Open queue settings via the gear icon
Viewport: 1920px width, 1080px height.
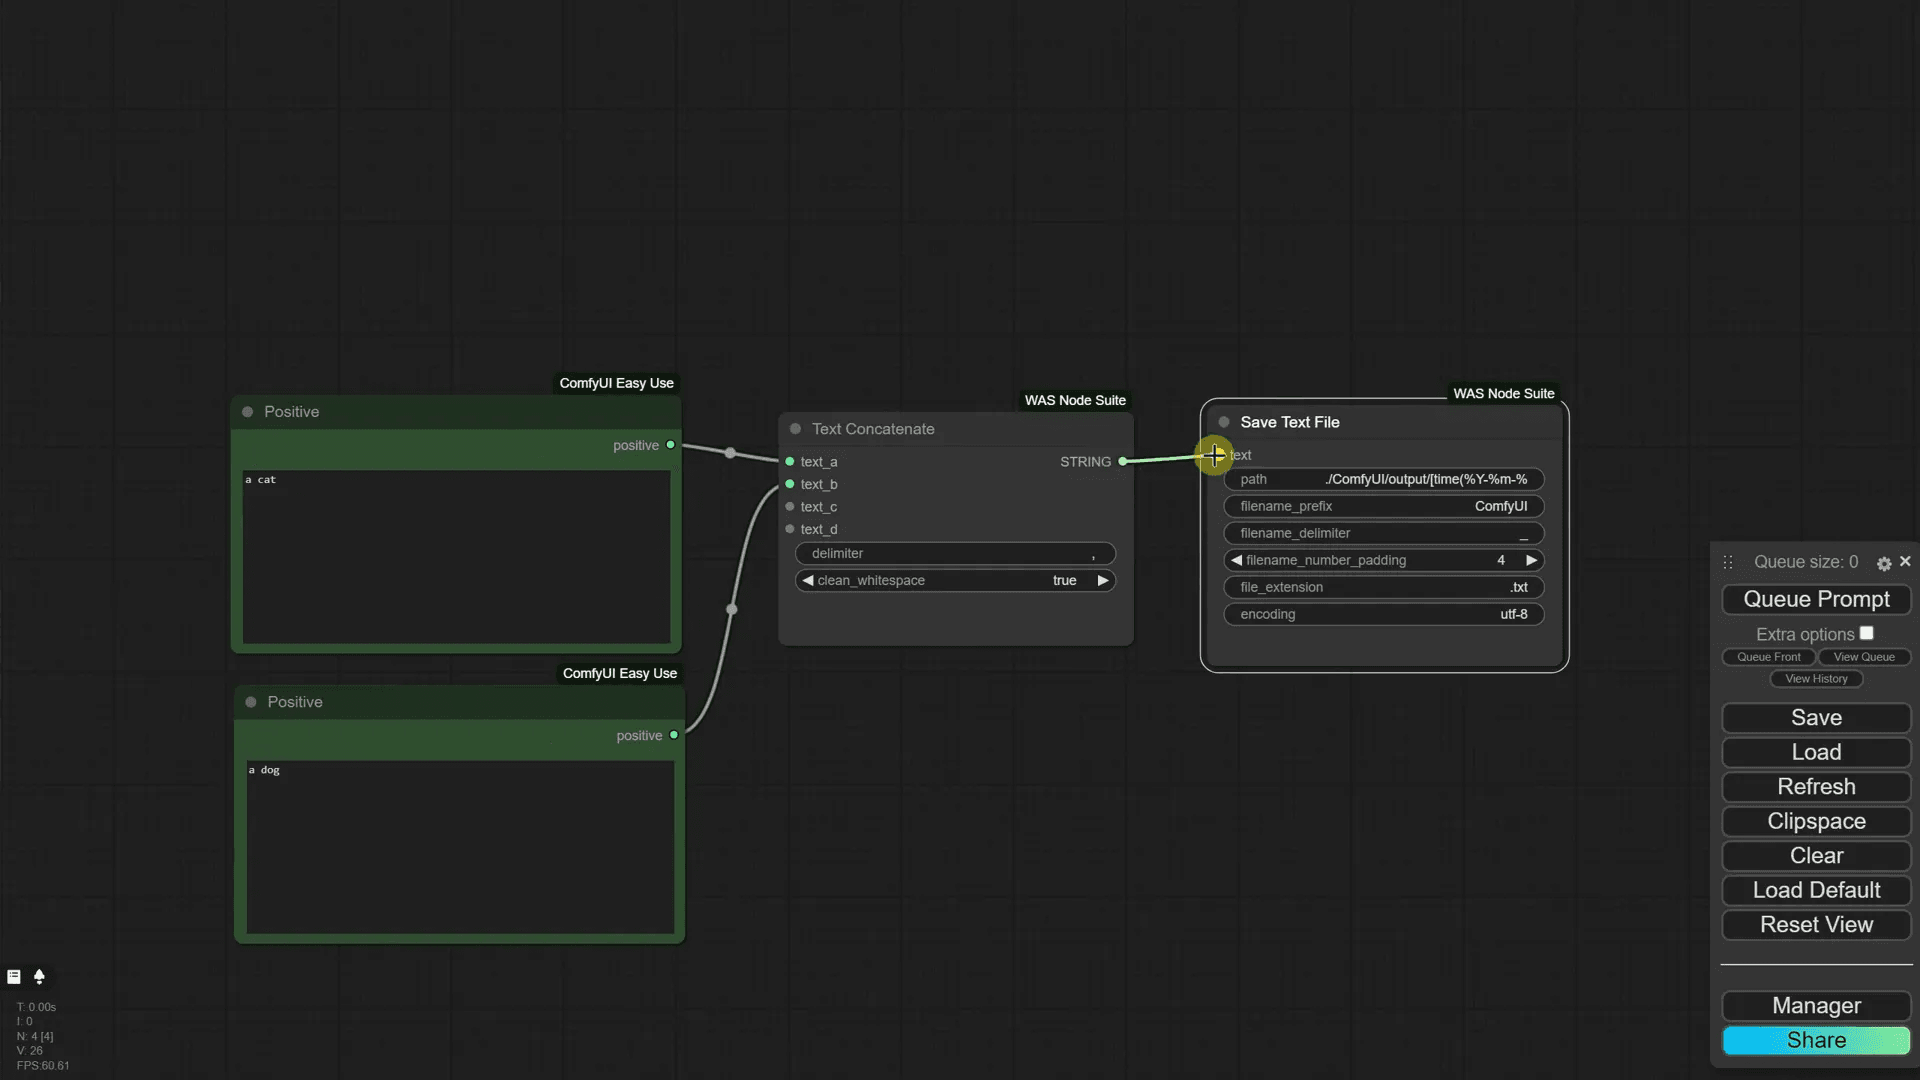tap(1883, 564)
